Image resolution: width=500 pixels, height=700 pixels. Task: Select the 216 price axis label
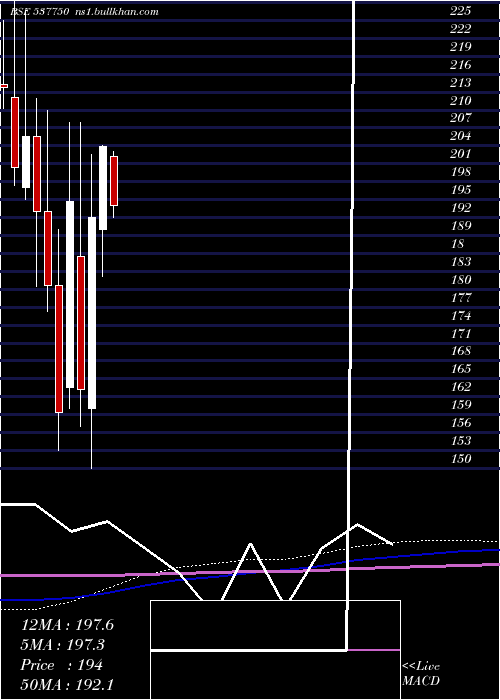point(460,65)
